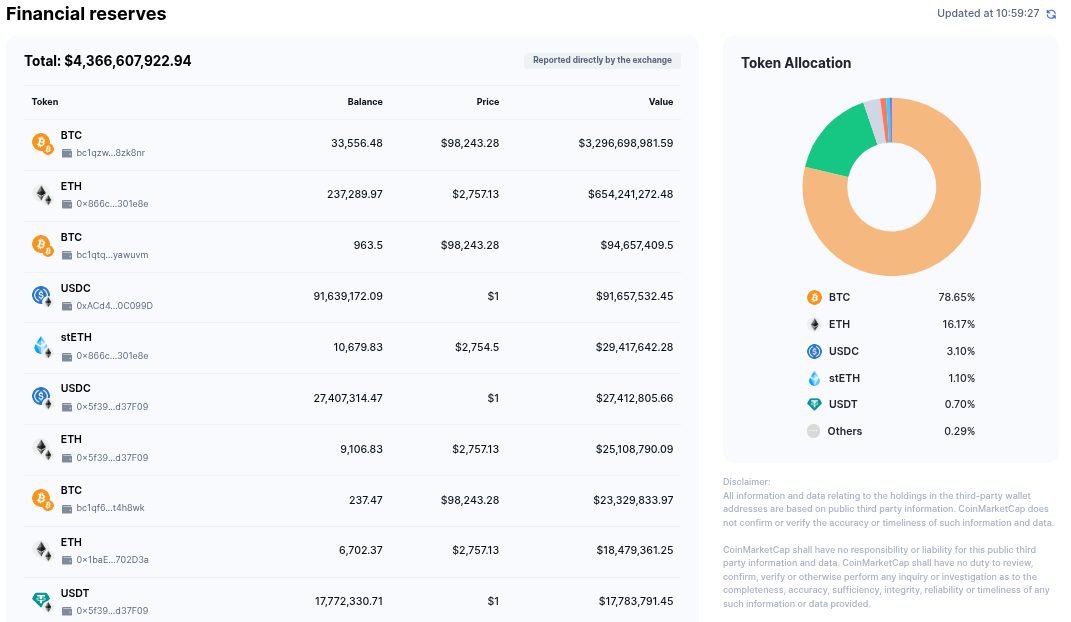Click wallet icon next to bc1qtq...yawuvm
This screenshot has width=1071, height=622.
(67, 255)
